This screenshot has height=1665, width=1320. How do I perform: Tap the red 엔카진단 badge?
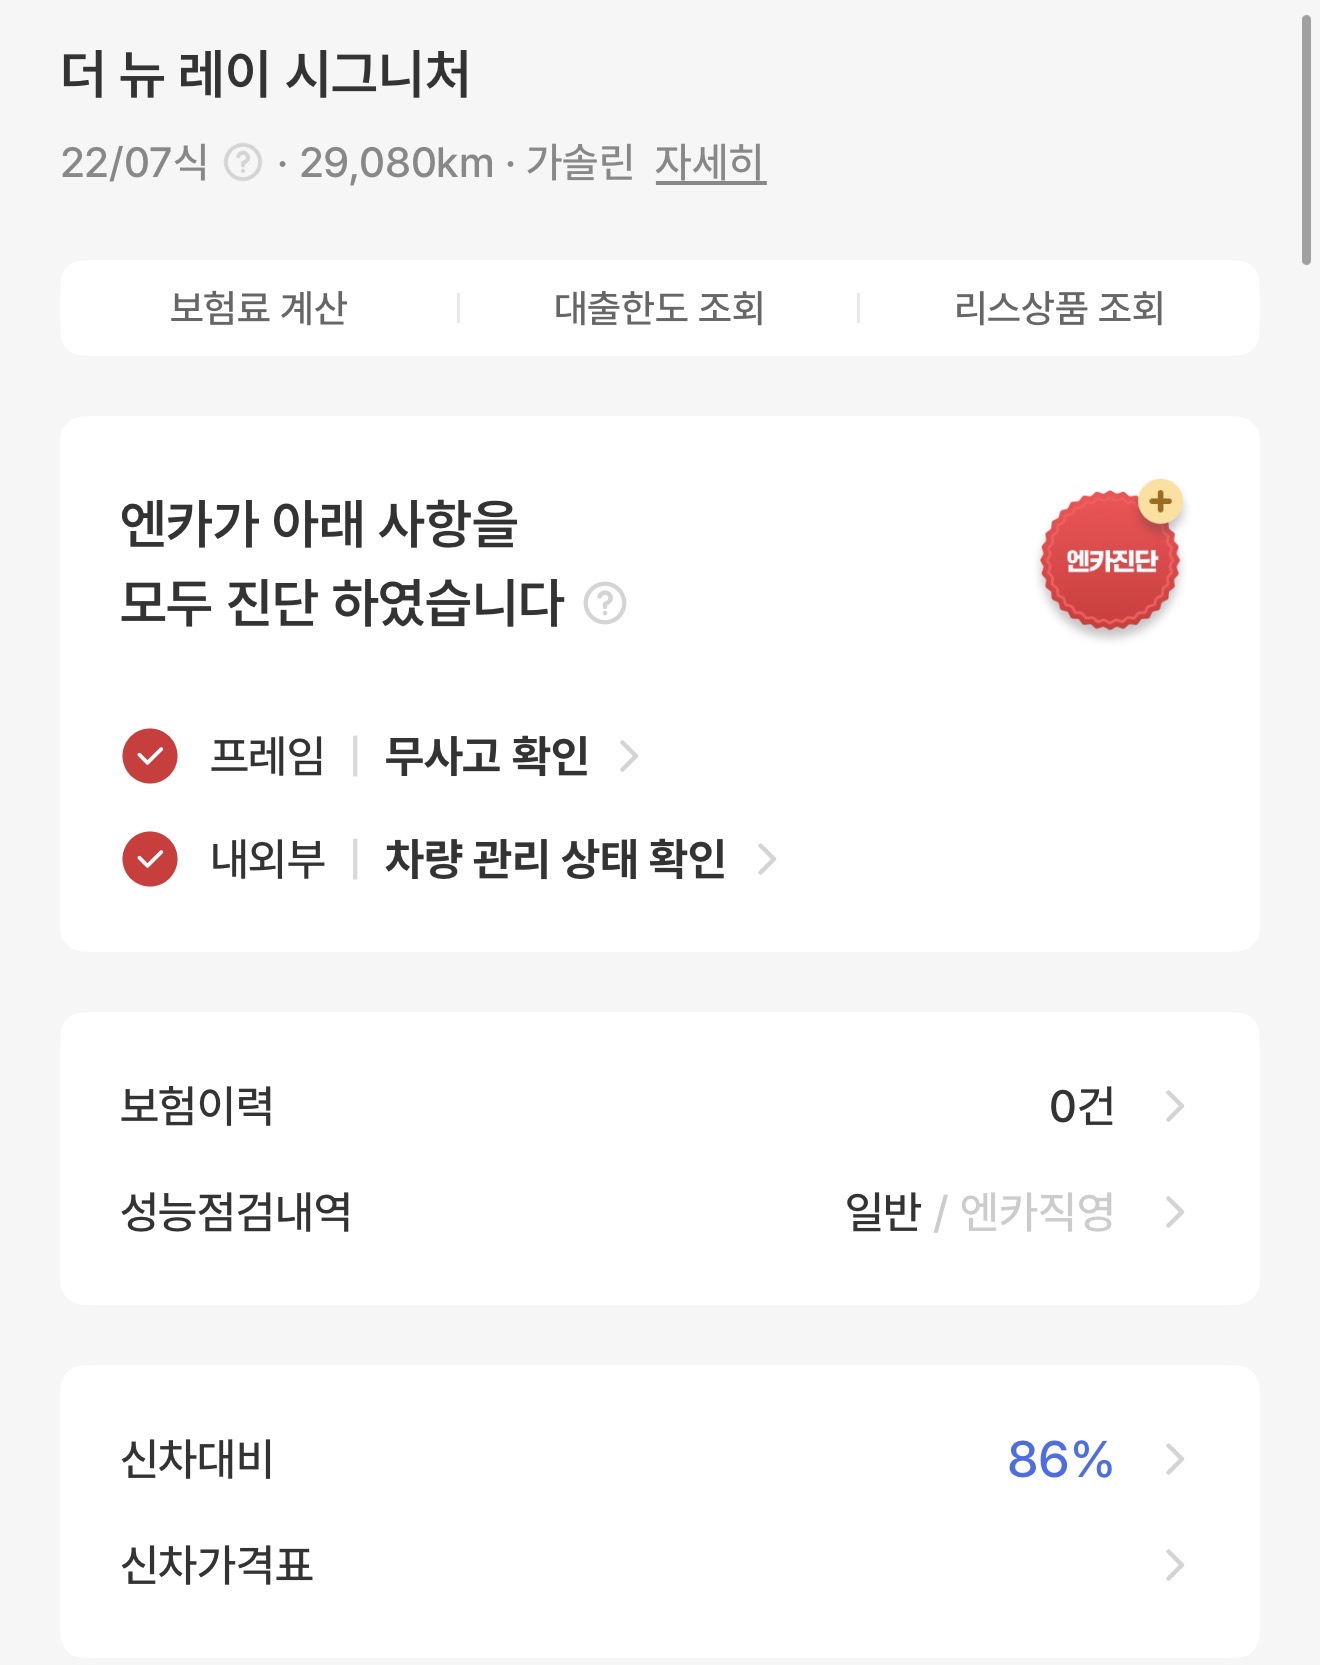tap(1108, 562)
